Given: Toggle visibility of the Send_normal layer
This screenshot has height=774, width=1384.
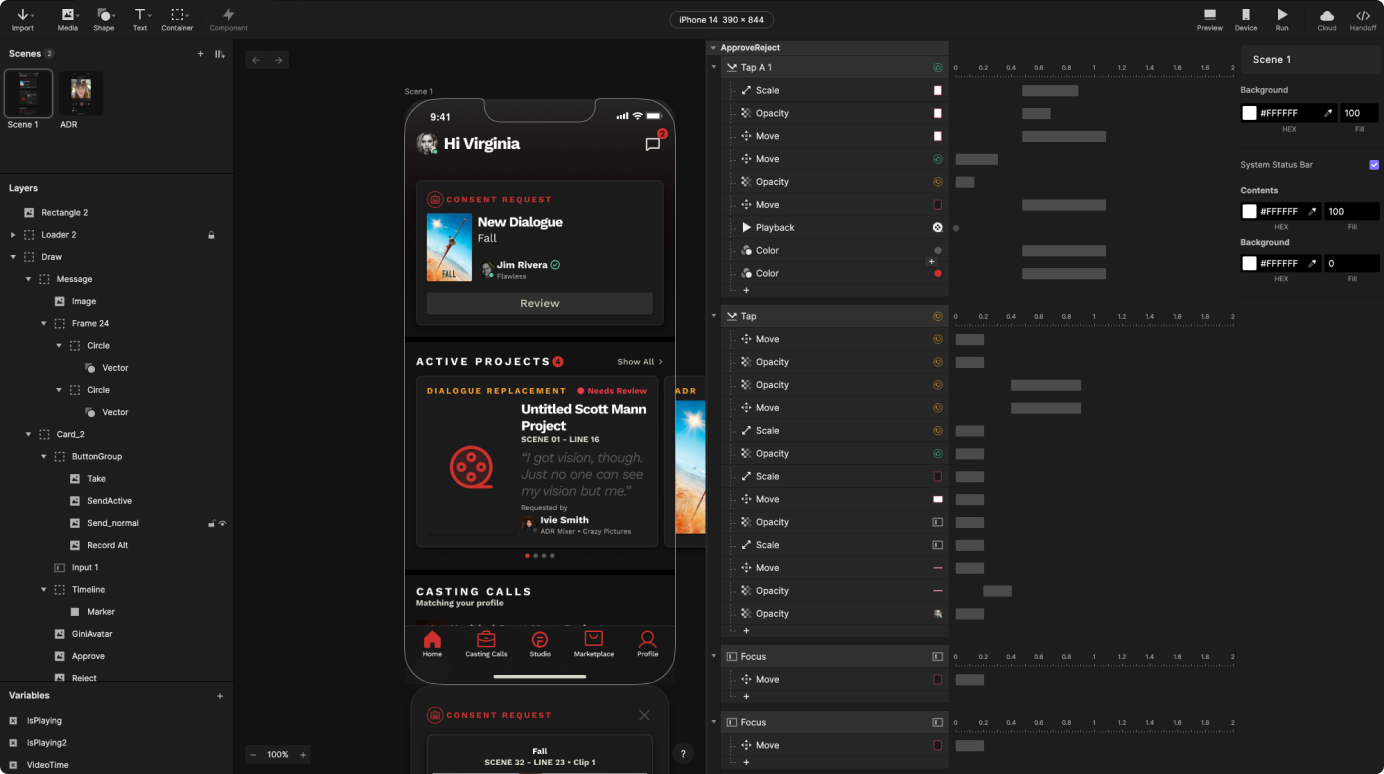Looking at the screenshot, I should pyautogui.click(x=222, y=523).
